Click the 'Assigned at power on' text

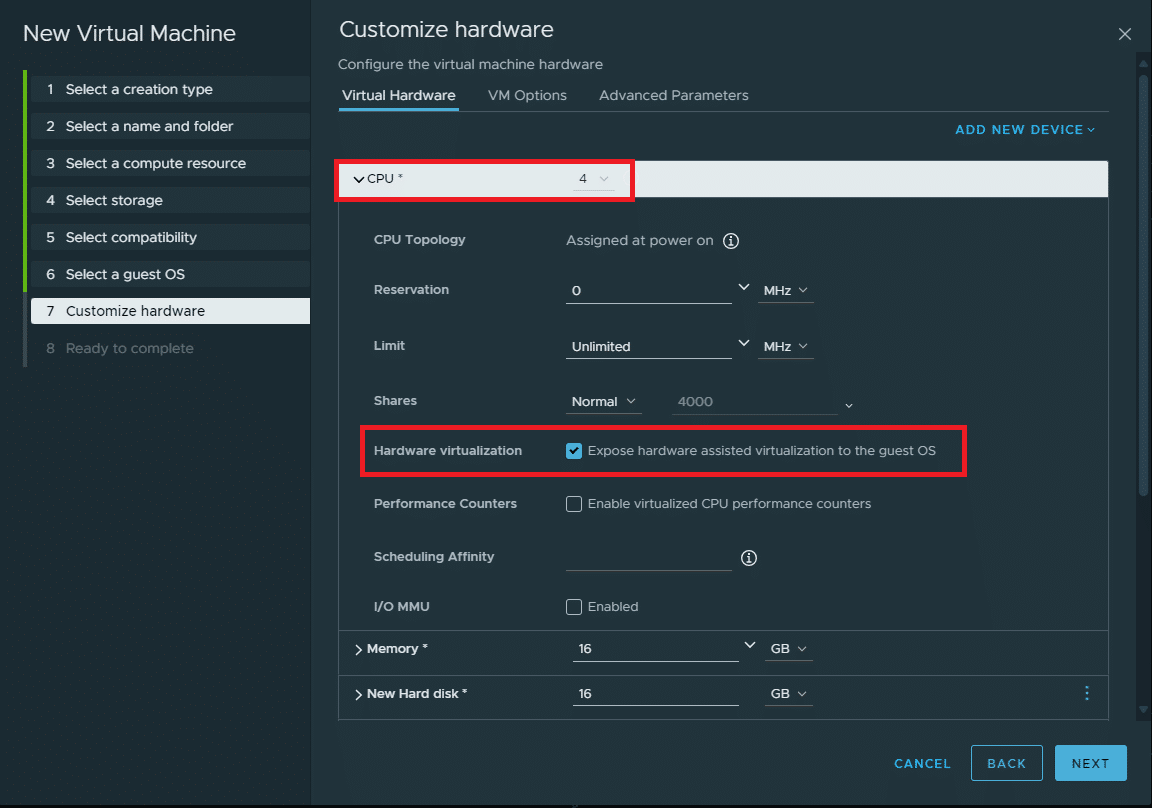pos(639,241)
